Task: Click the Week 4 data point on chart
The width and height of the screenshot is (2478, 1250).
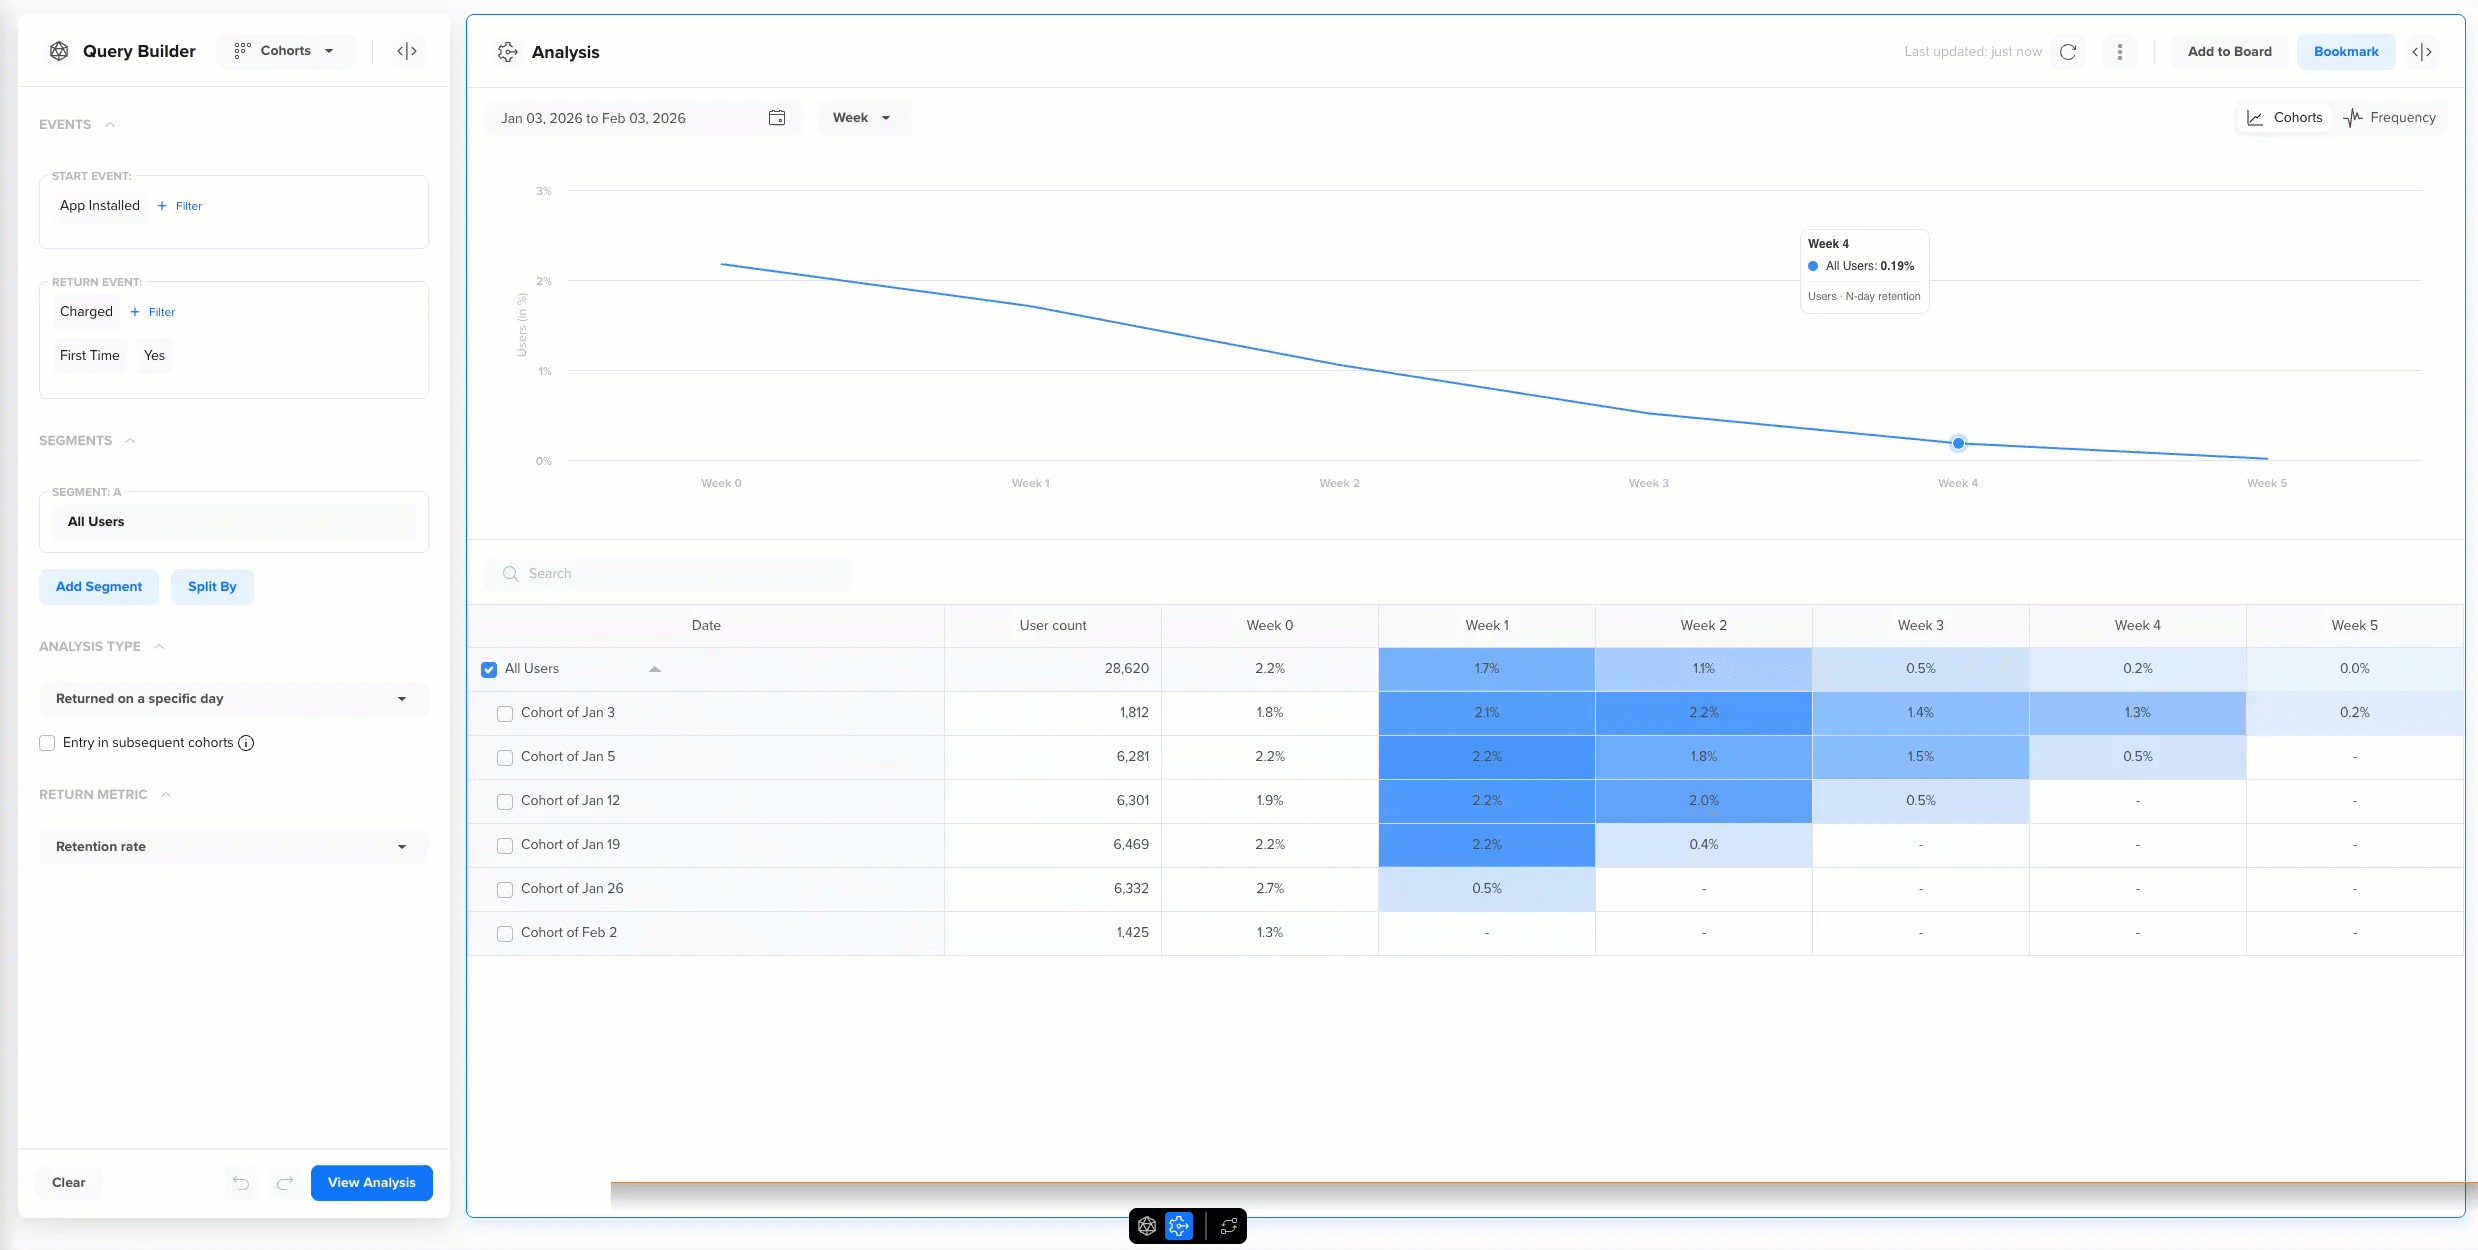Action: 1958,443
